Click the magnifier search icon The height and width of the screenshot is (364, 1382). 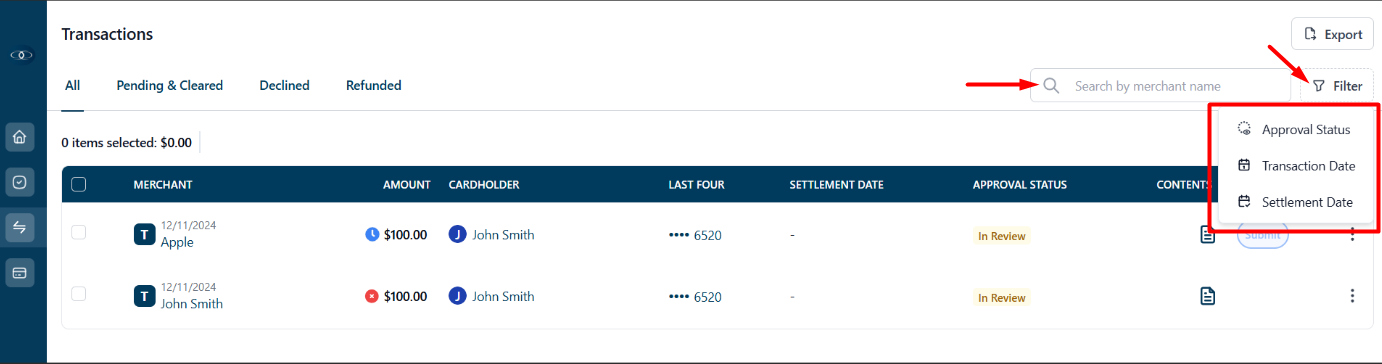[1051, 86]
